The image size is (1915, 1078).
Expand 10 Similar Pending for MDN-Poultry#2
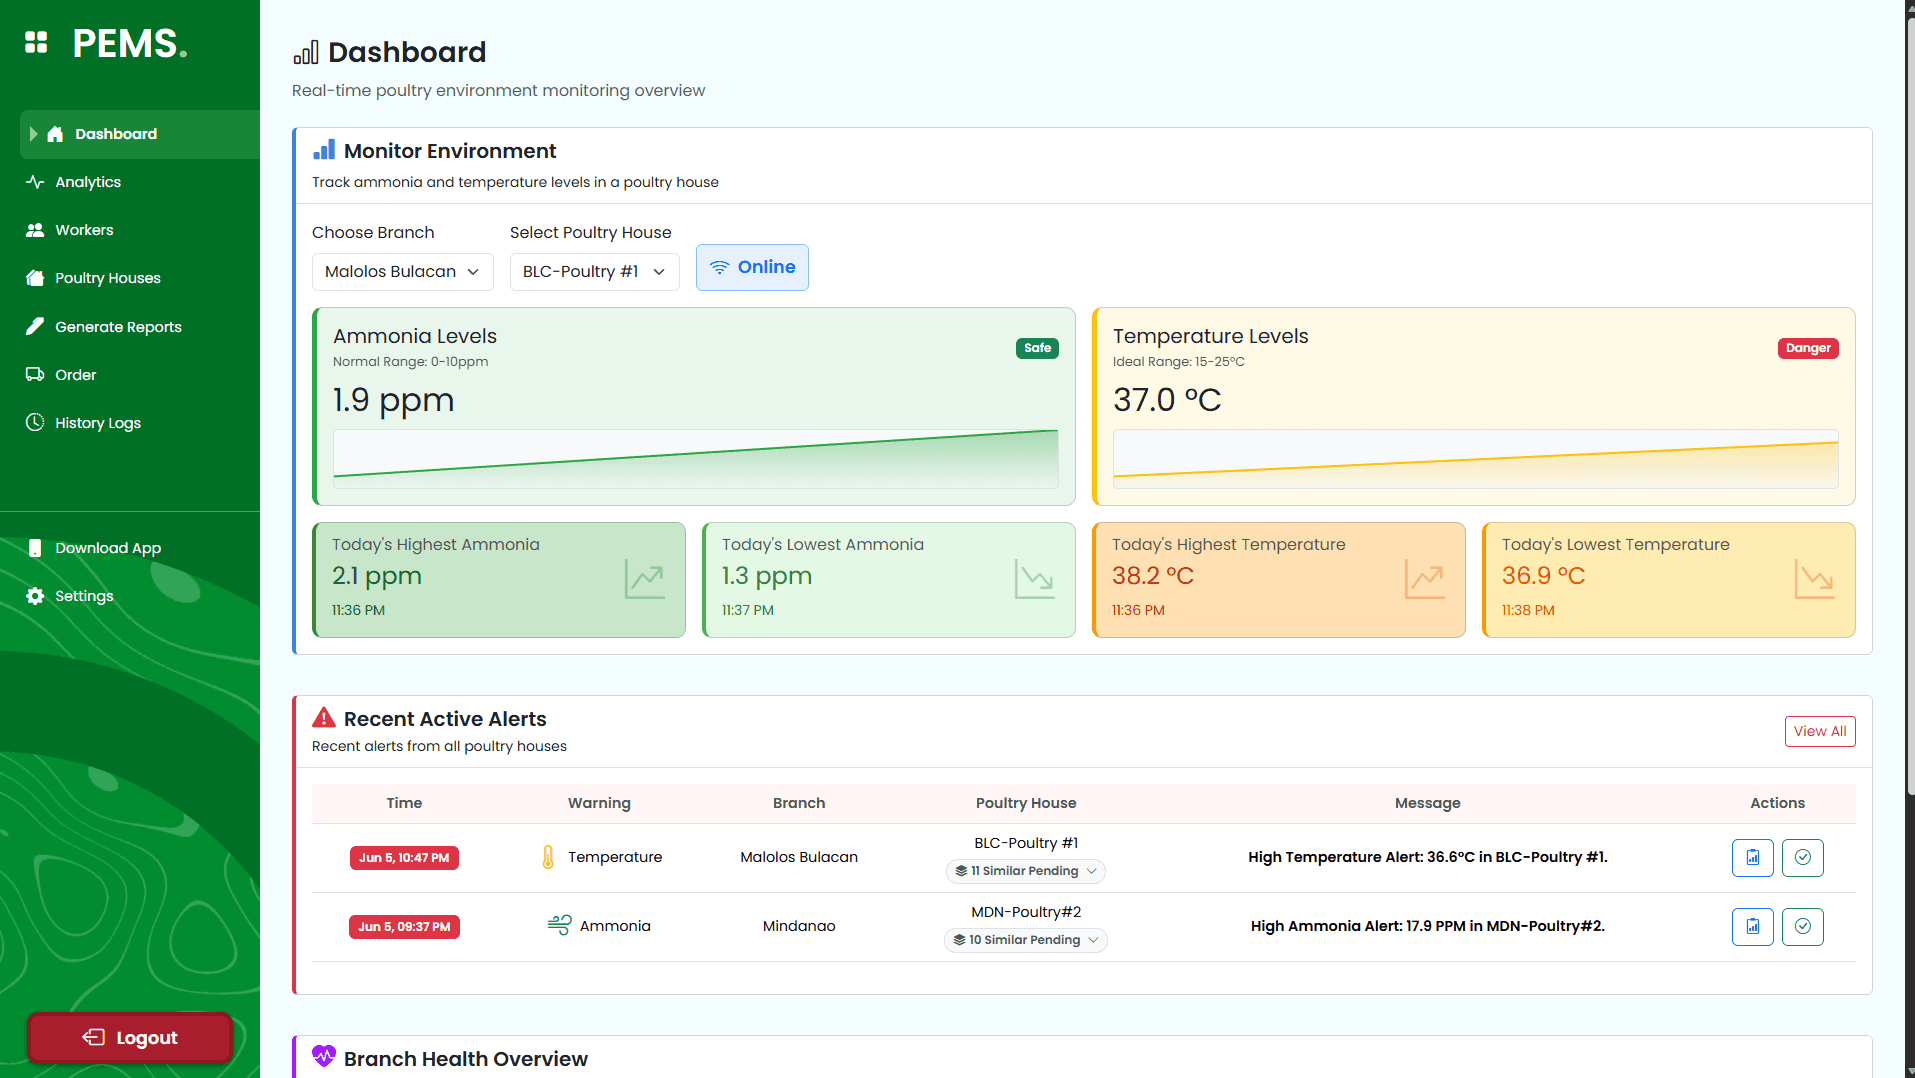[x=1026, y=940]
